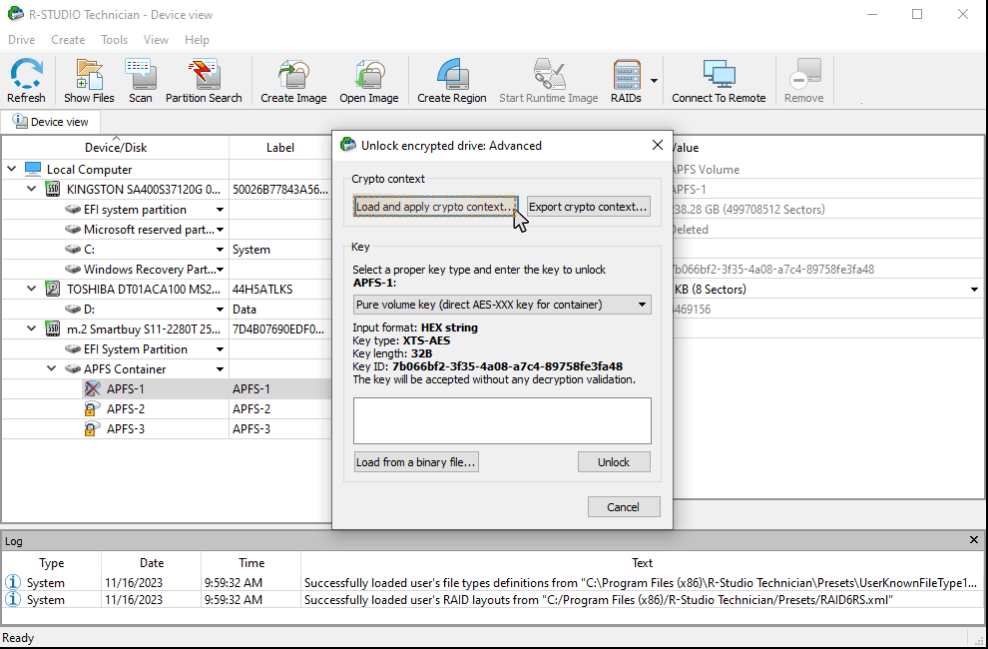Launch Partition Search tool

pyautogui.click(x=204, y=81)
